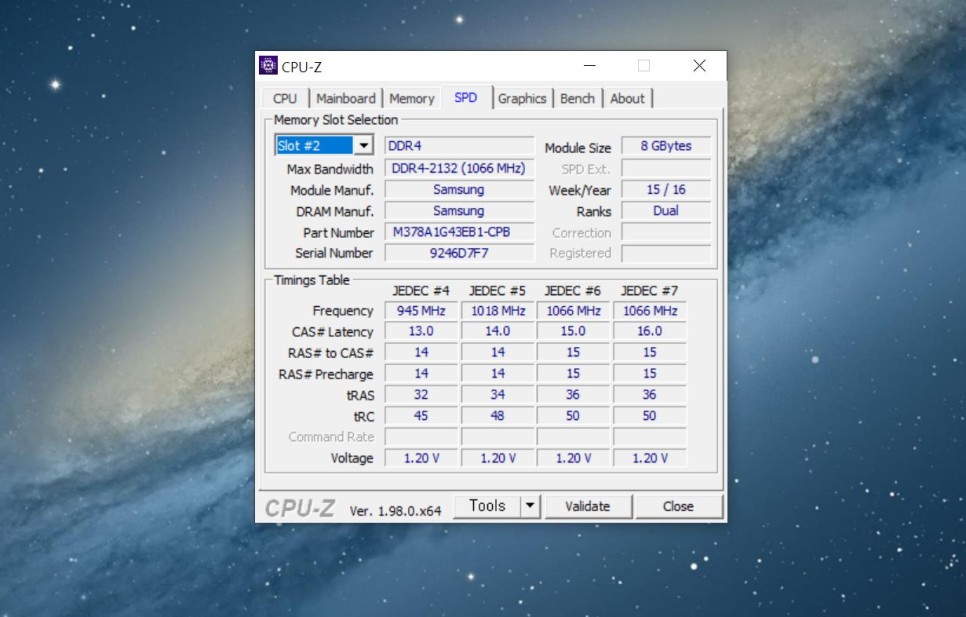The width and height of the screenshot is (966, 617).
Task: Go to the Graphics tab
Action: (x=522, y=99)
